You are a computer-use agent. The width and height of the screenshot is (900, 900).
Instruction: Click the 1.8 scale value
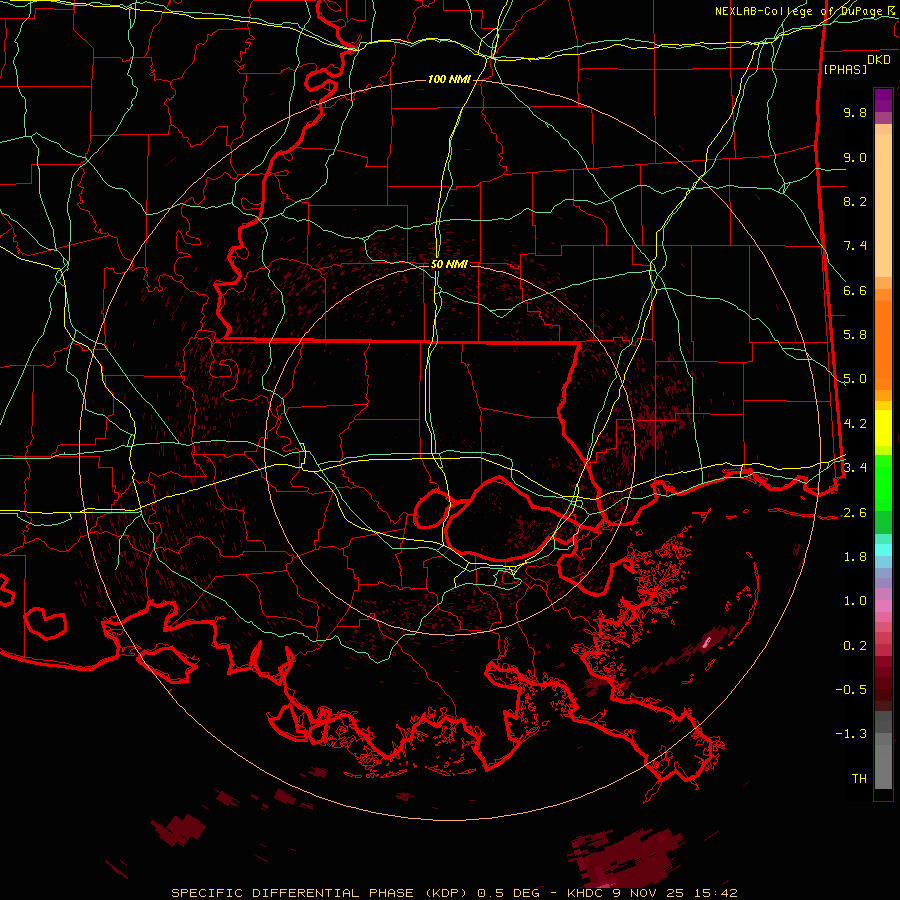click(x=855, y=557)
